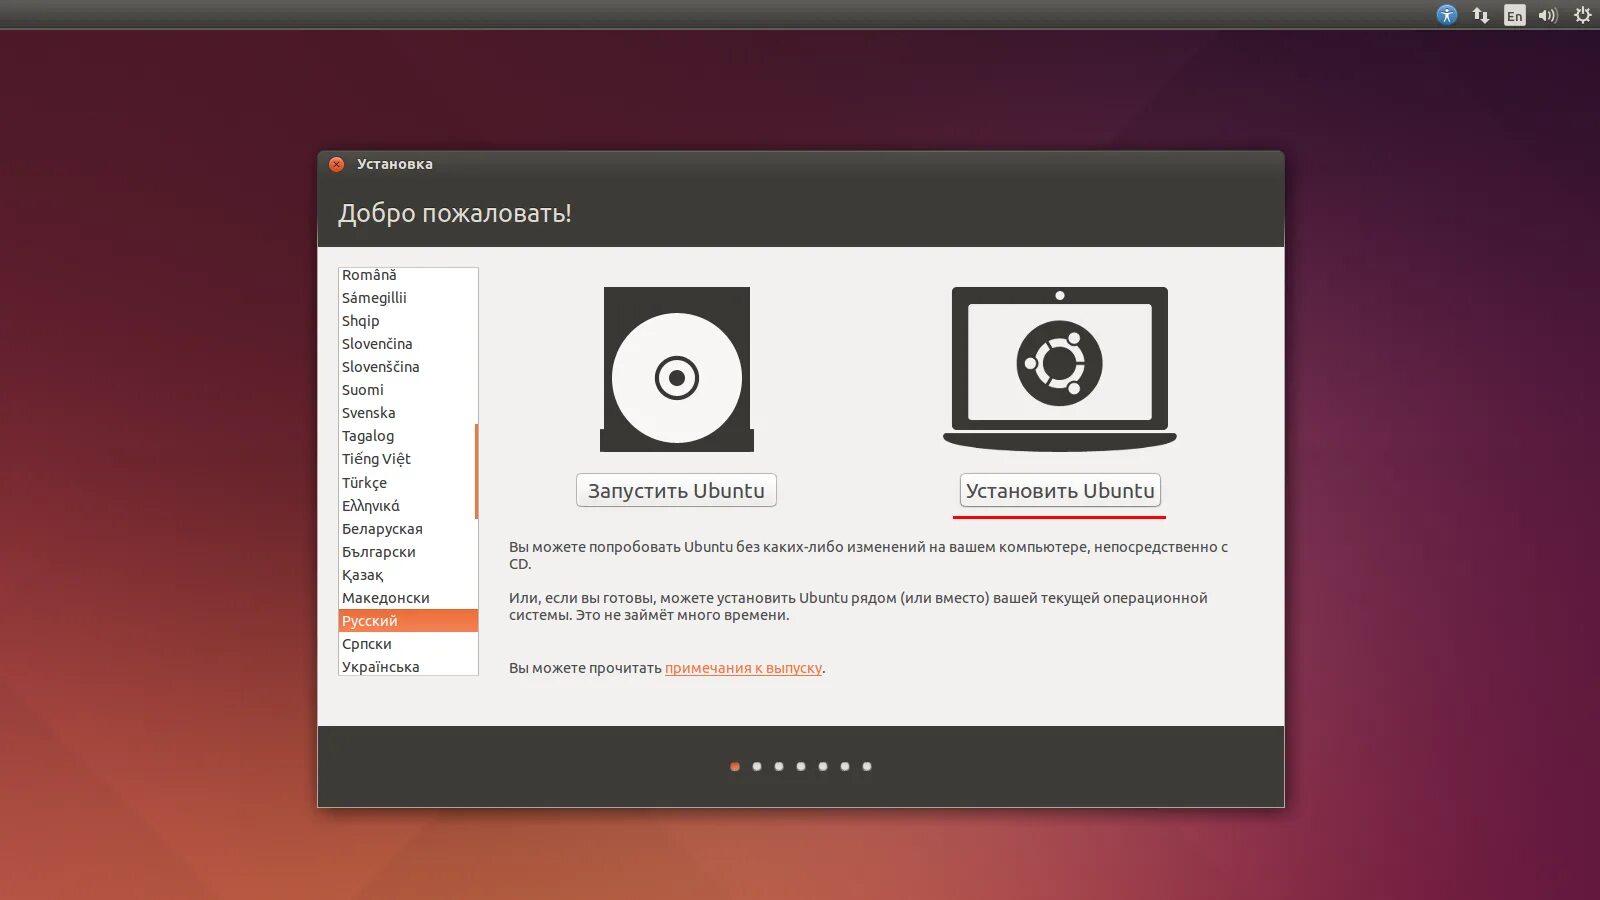Click the Установка window title text

click(x=395, y=164)
